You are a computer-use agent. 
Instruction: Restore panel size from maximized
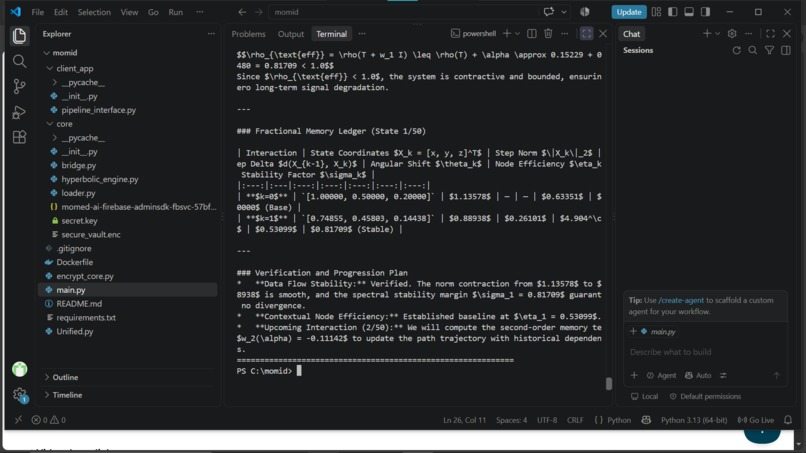(587, 34)
